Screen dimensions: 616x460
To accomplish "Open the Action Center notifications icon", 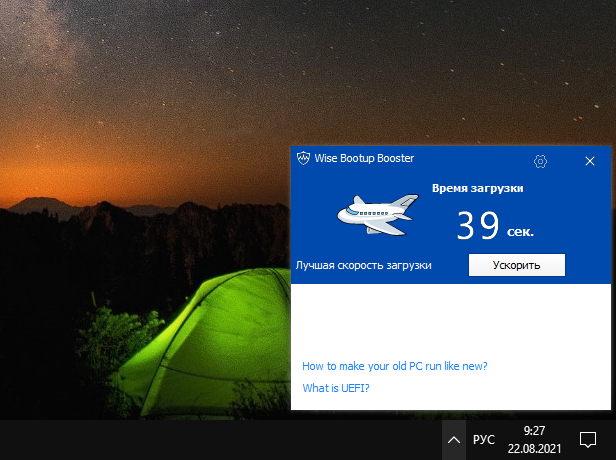I will click(x=588, y=440).
